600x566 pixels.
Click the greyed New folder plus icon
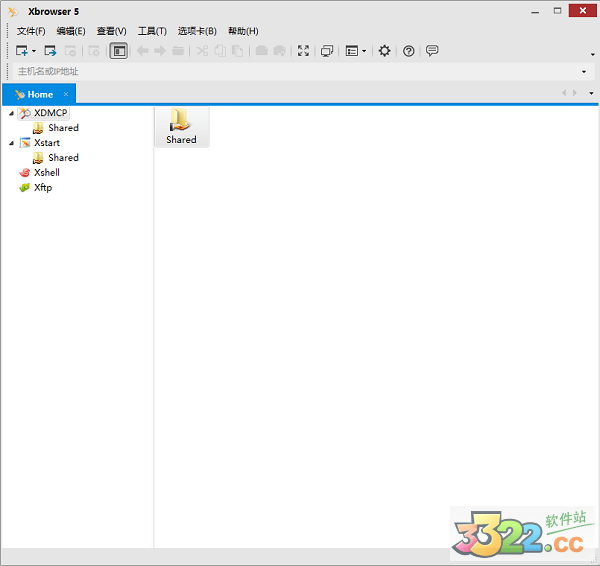pyautogui.click(x=280, y=51)
